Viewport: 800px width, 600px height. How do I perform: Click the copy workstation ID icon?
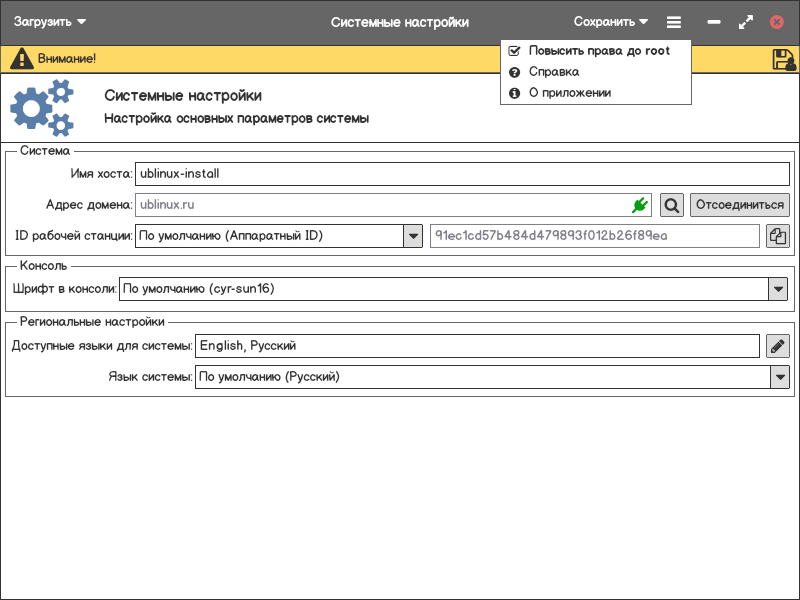pyautogui.click(x=777, y=236)
